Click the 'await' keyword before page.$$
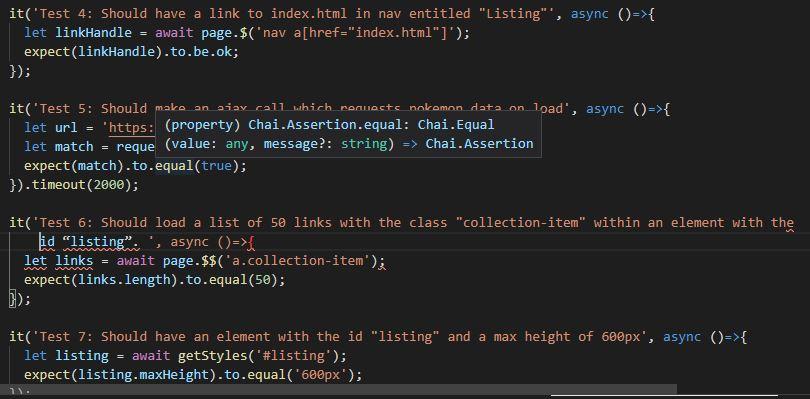The width and height of the screenshot is (810, 399). [135, 261]
